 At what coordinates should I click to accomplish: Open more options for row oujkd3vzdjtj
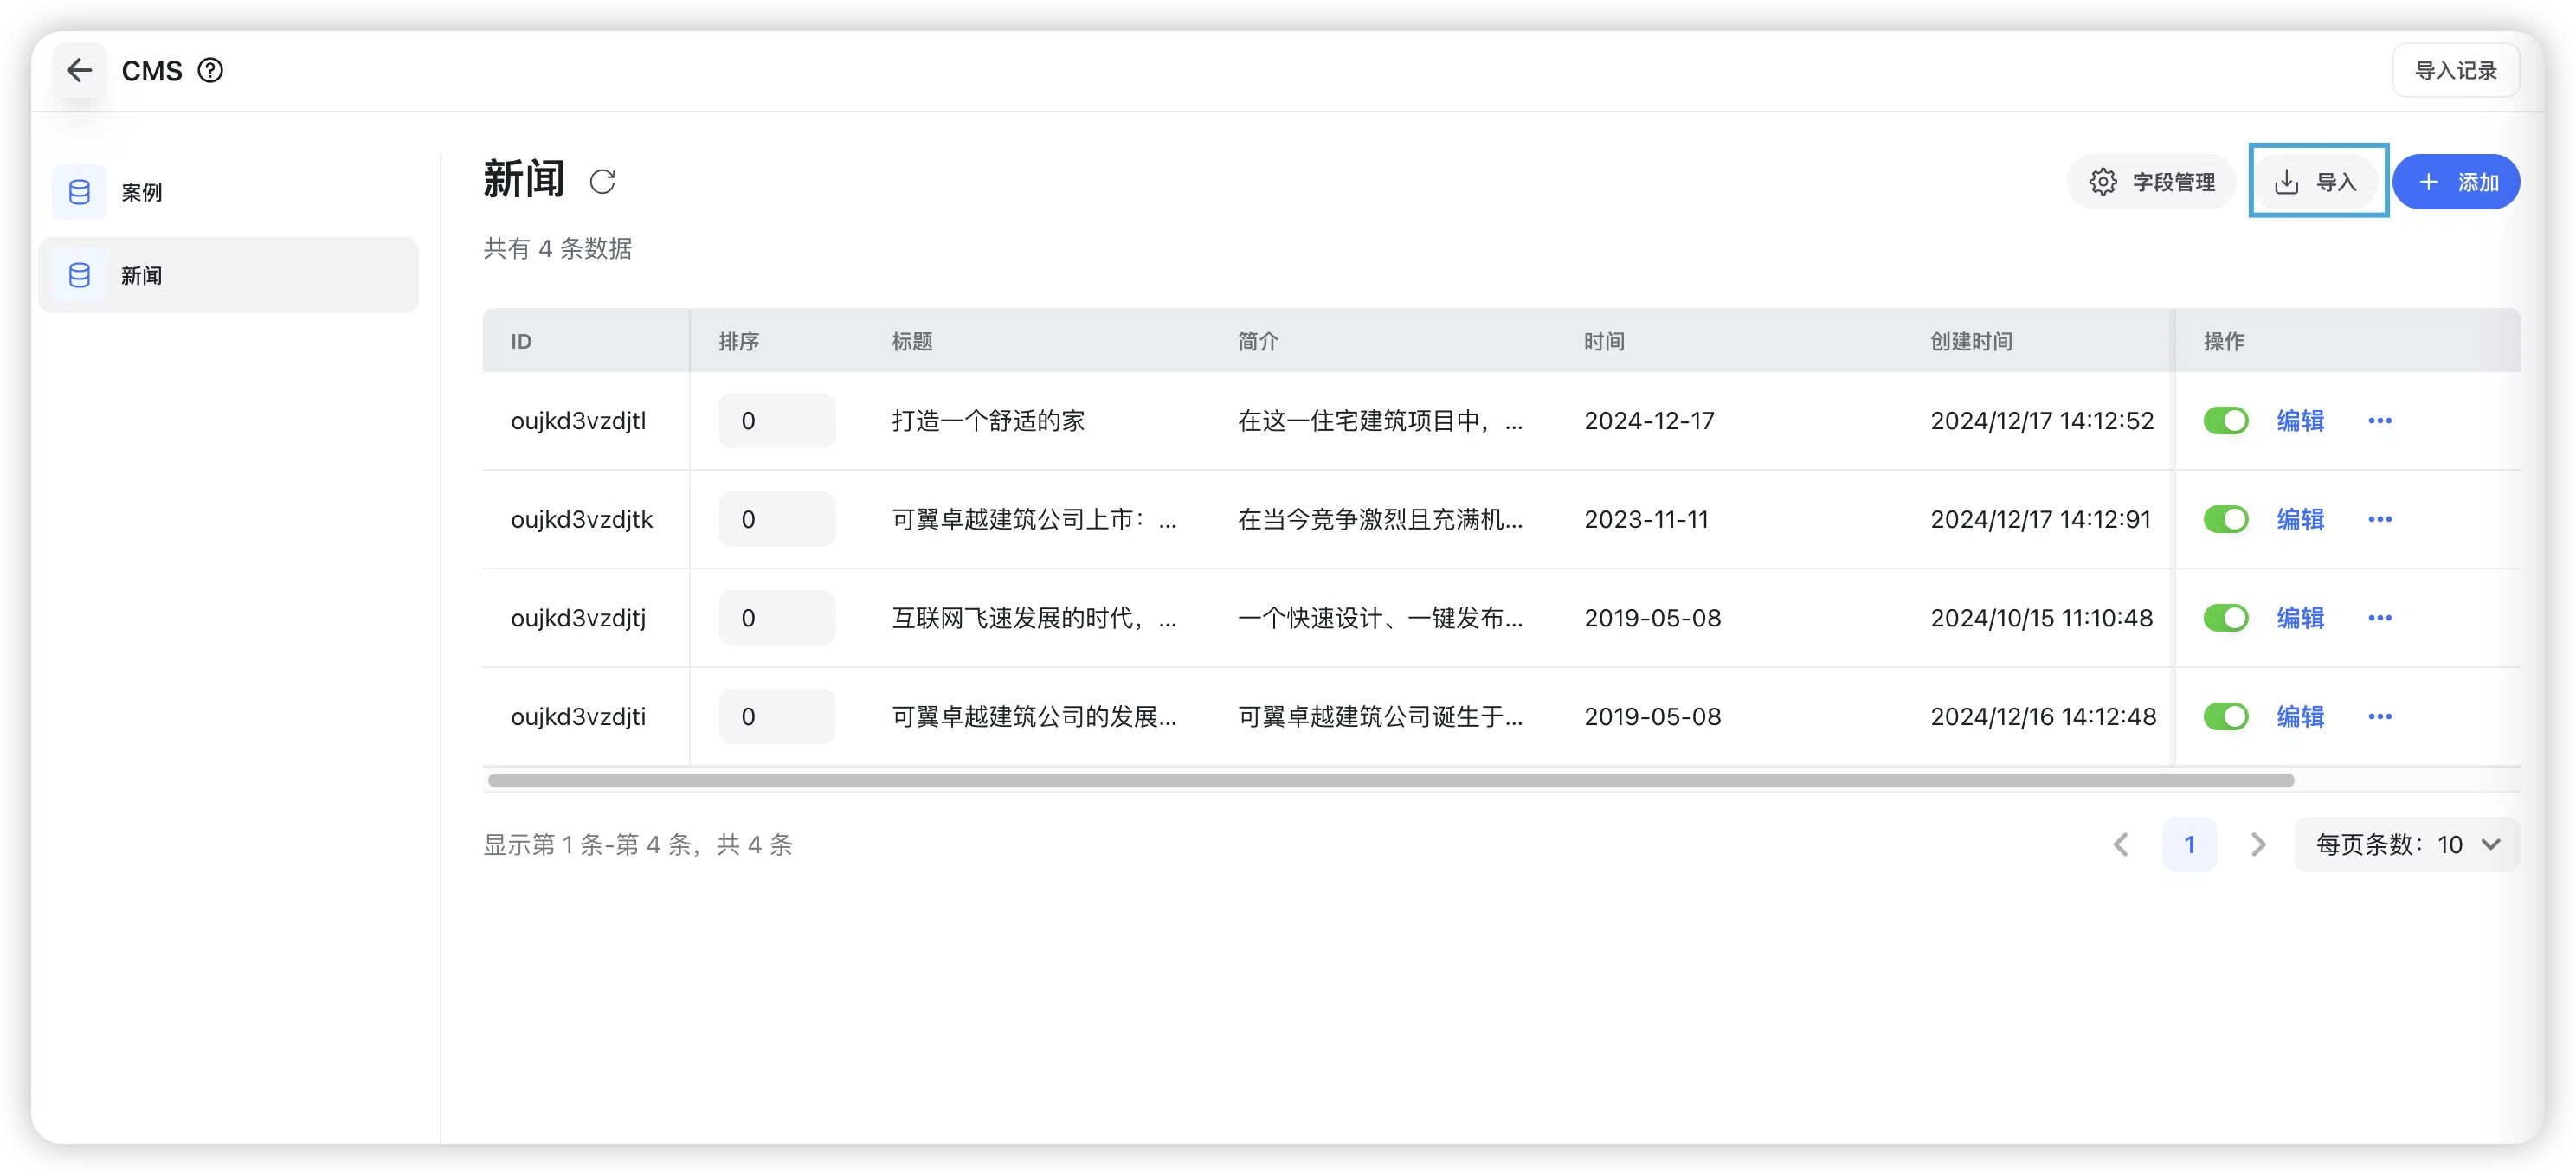[2380, 618]
